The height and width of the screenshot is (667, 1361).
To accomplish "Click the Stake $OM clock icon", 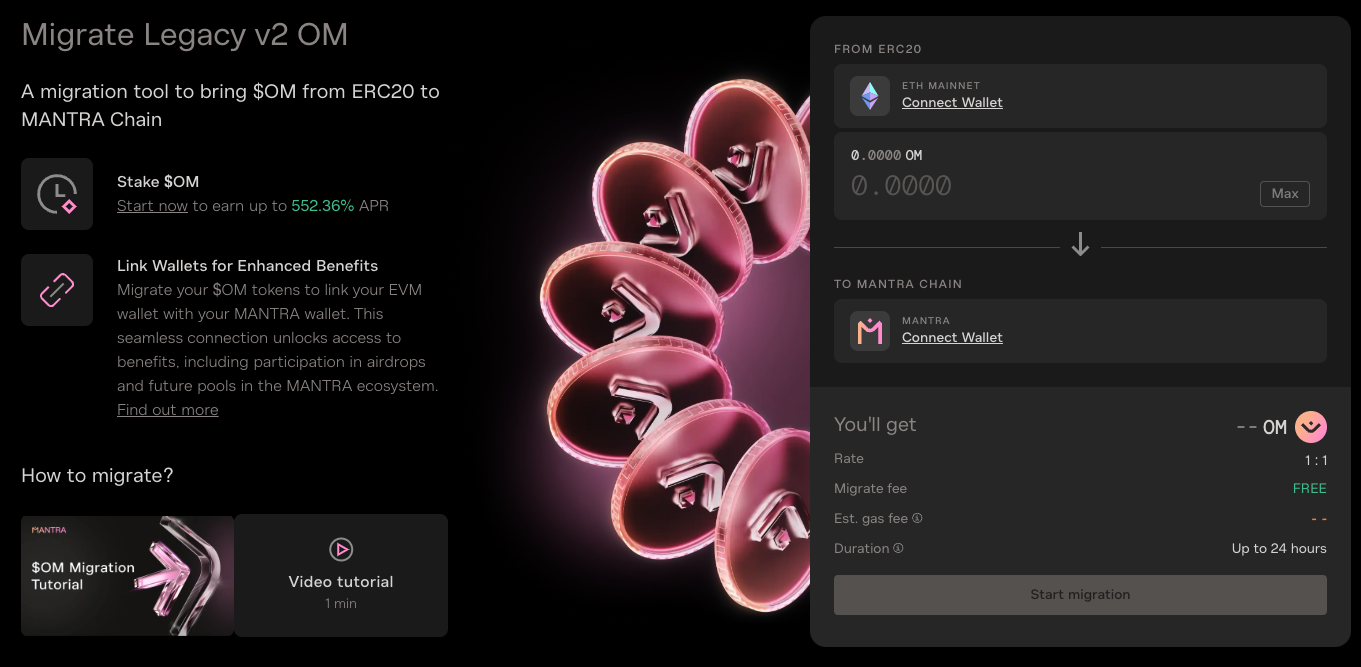I will pos(57,194).
